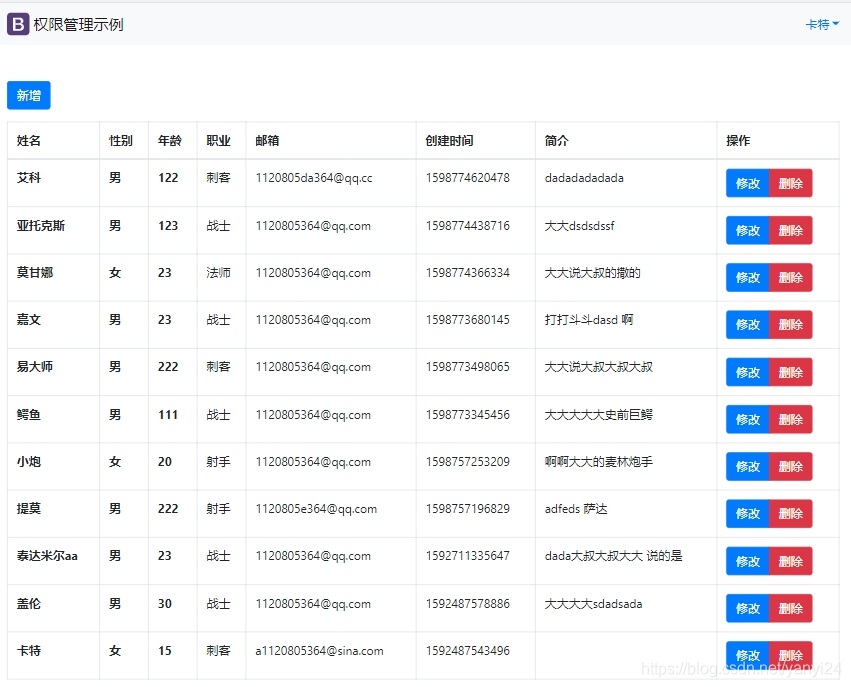This screenshot has width=851, height=687.
Task: Modify the 提莫 record
Action: [747, 514]
